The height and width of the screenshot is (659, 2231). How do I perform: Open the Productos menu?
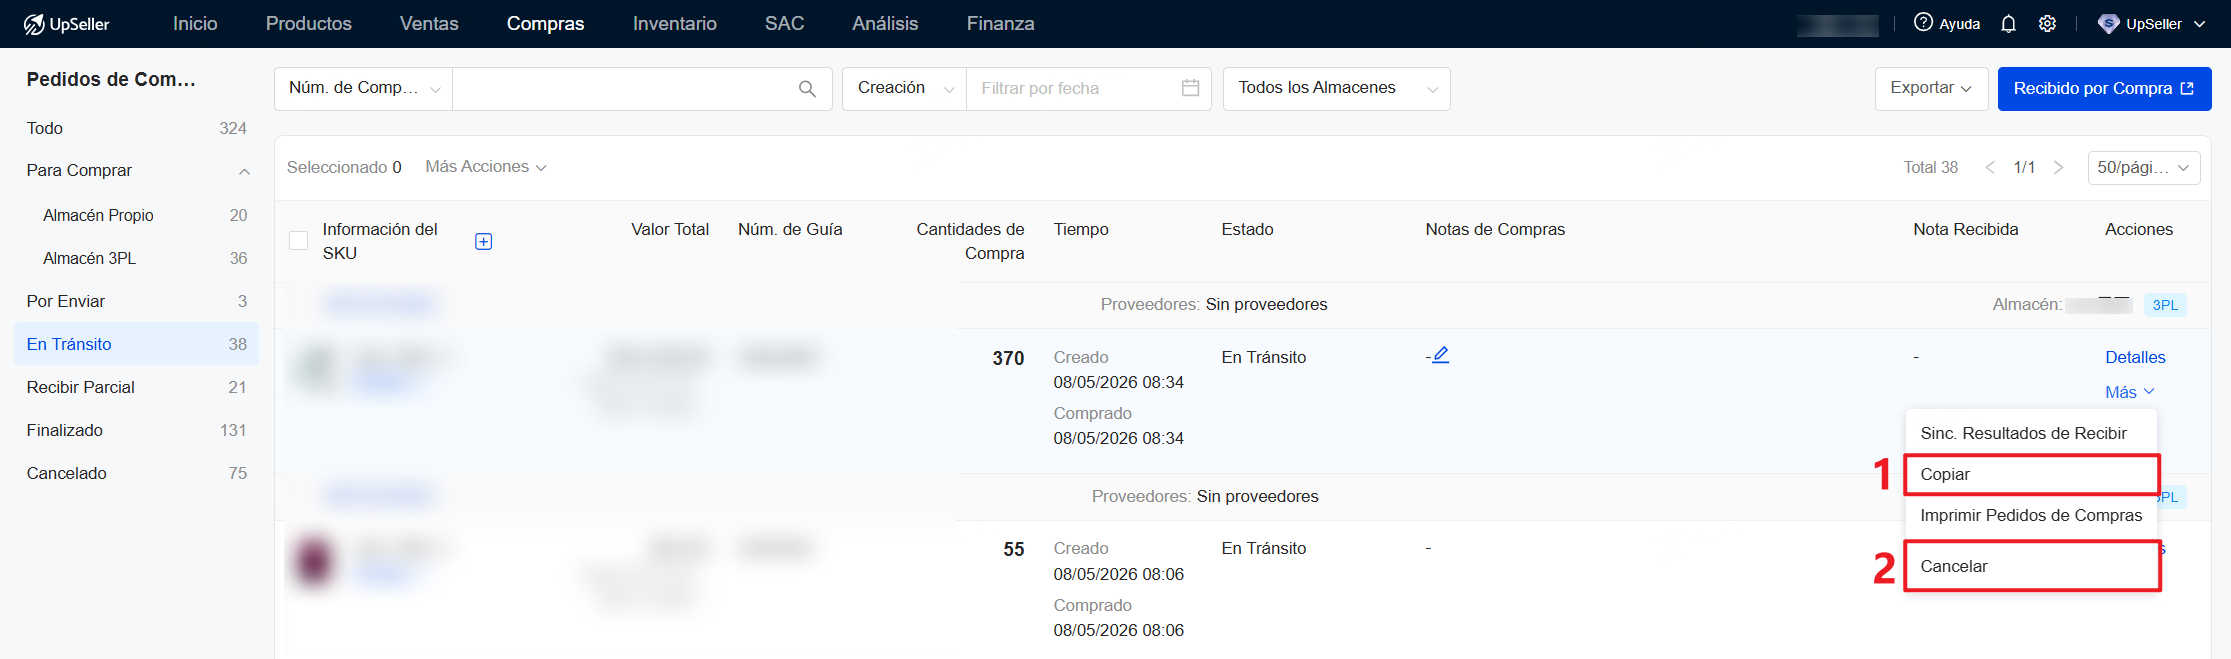tap(309, 24)
